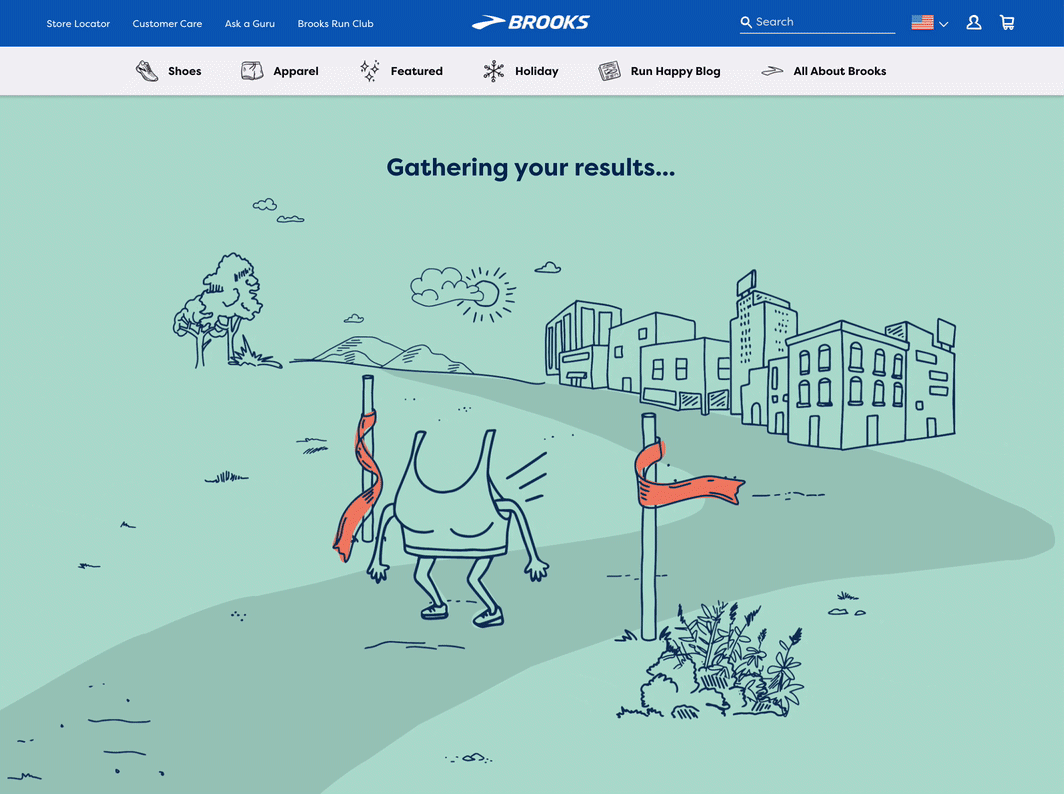Open the Store Locator link
Viewport: 1064px width, 794px height.
pos(78,24)
